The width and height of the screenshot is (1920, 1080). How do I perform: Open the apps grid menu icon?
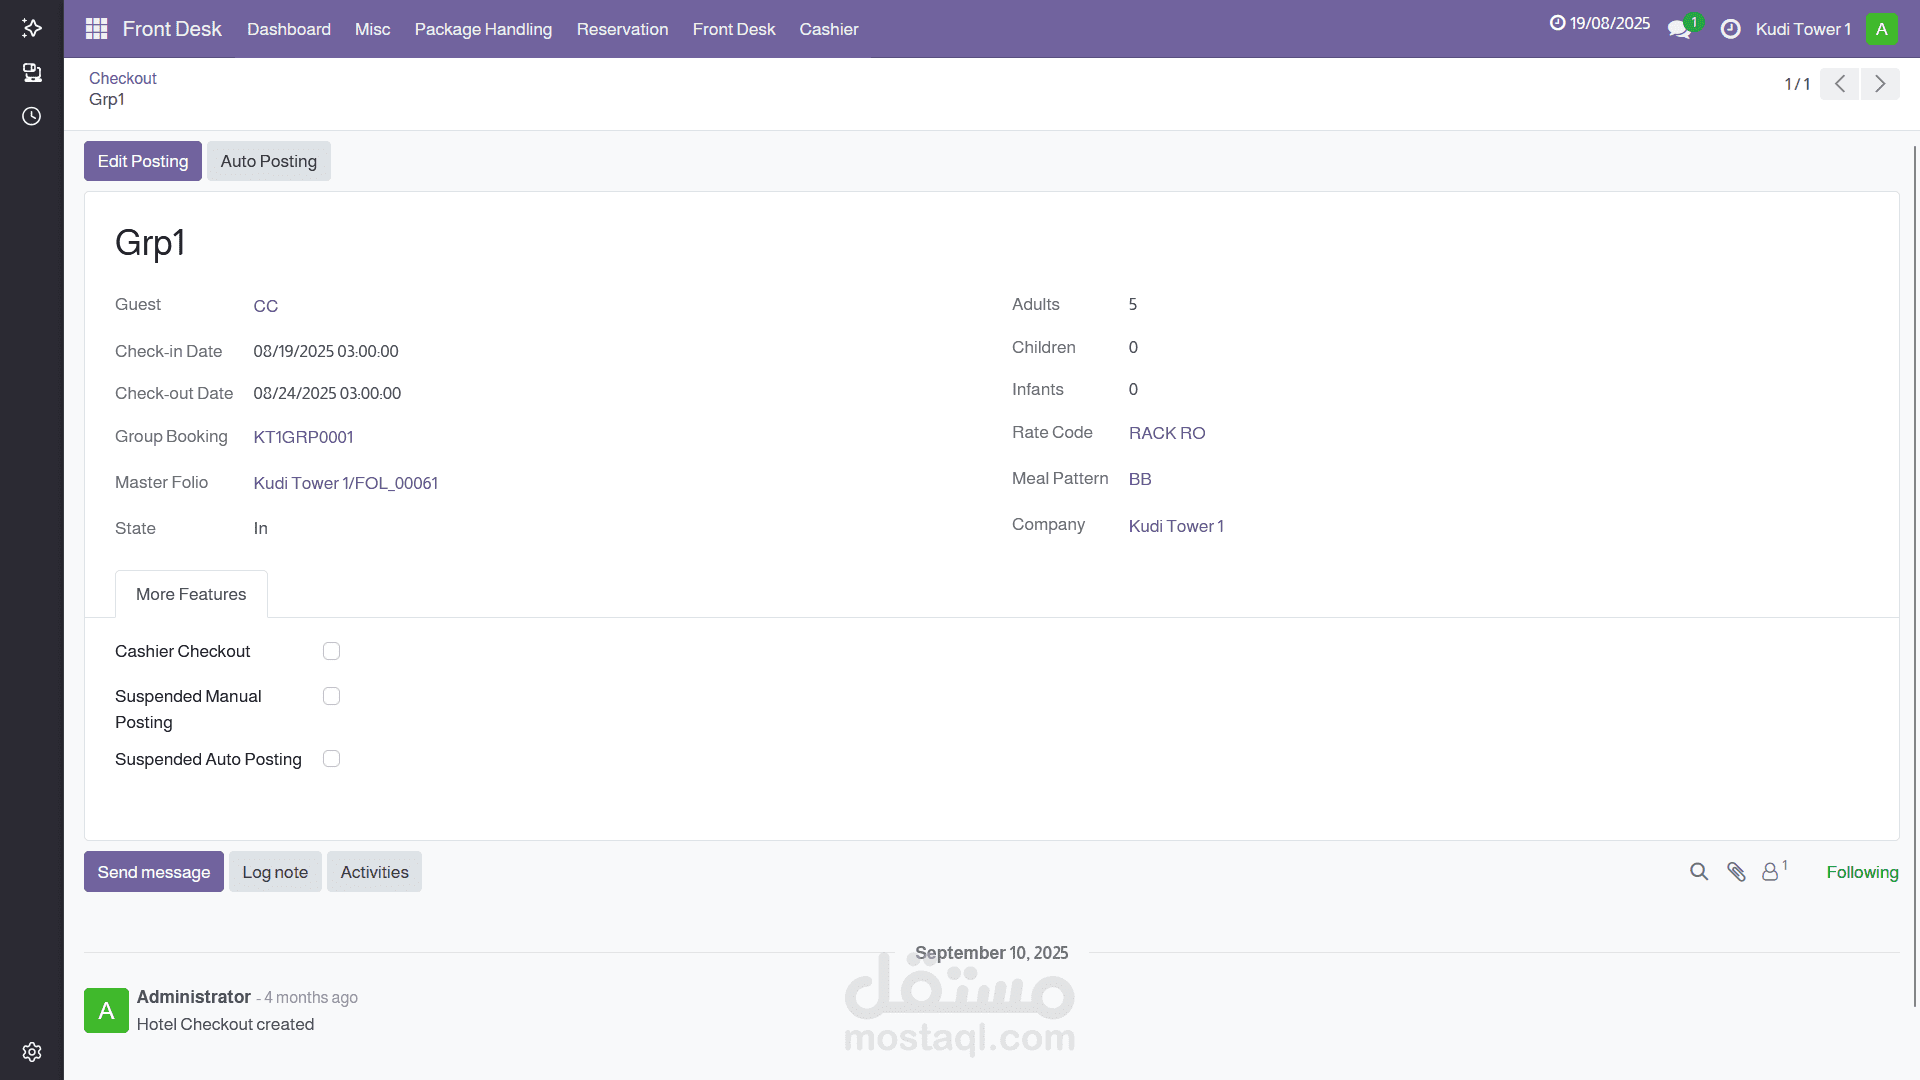[96, 29]
